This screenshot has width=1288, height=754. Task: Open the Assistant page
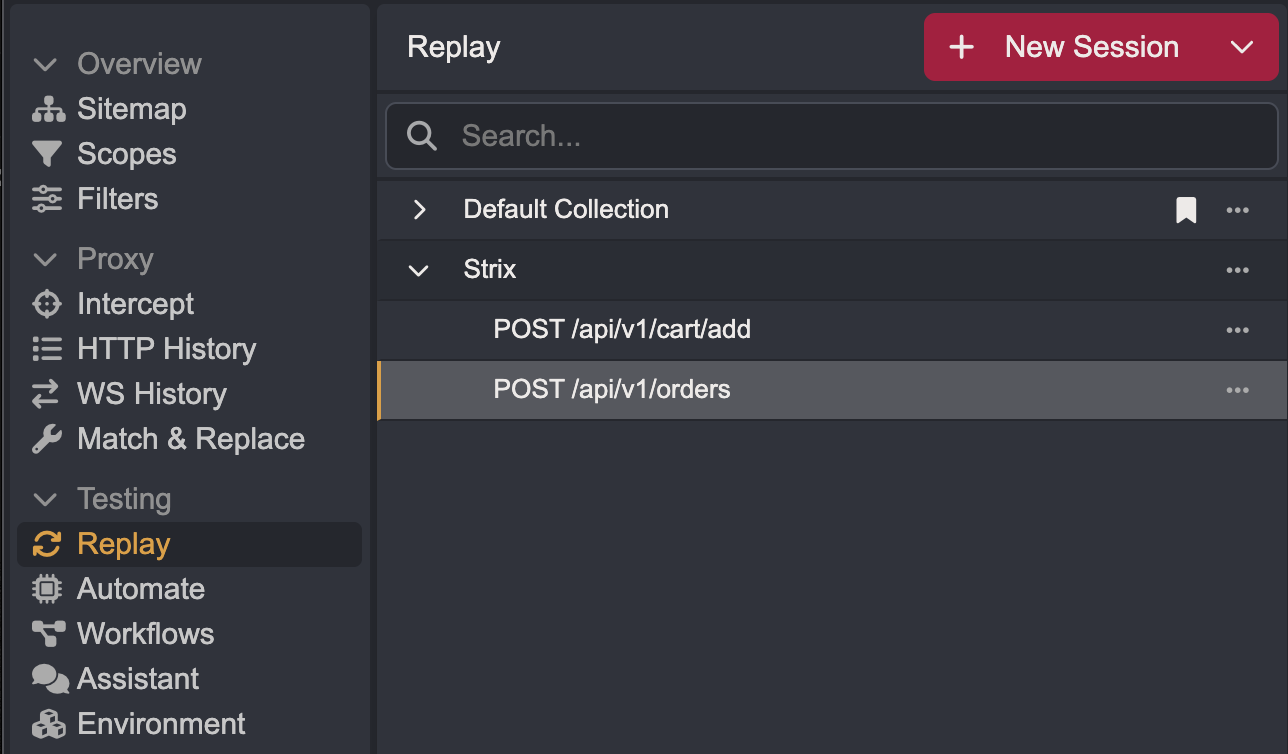pos(138,679)
